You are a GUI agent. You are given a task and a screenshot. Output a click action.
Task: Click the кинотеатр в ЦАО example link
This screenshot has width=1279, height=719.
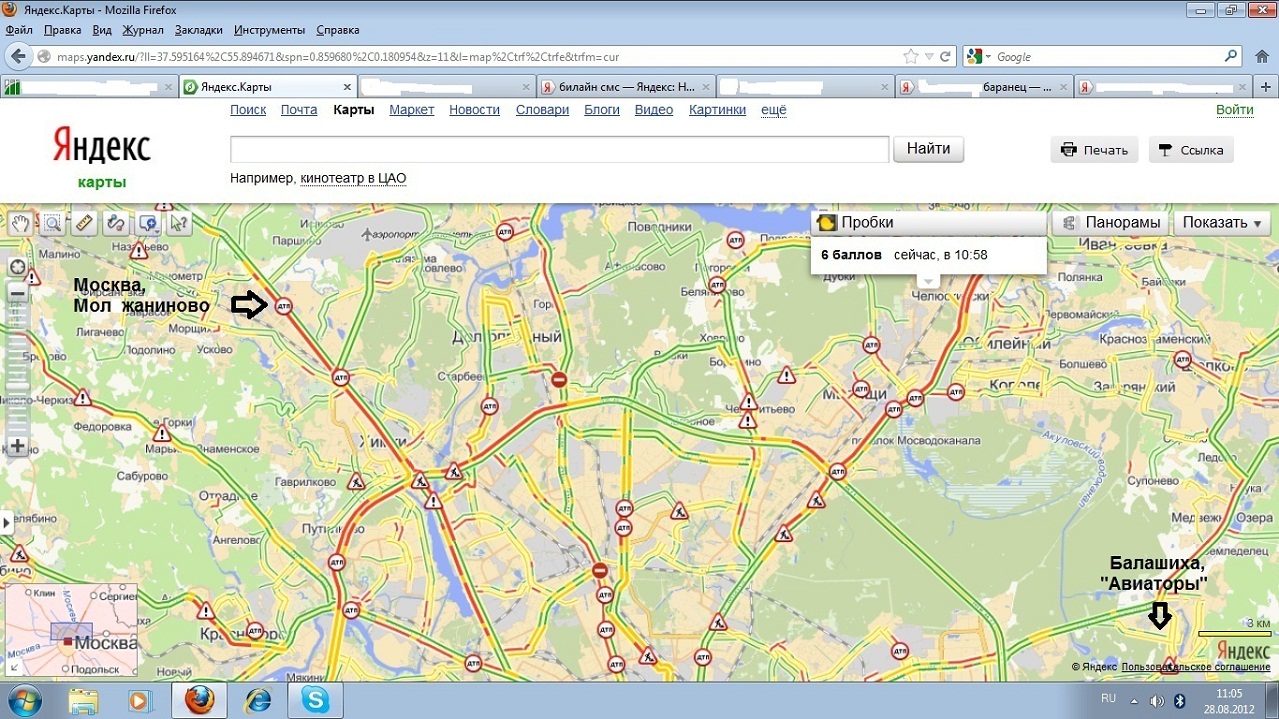click(353, 178)
